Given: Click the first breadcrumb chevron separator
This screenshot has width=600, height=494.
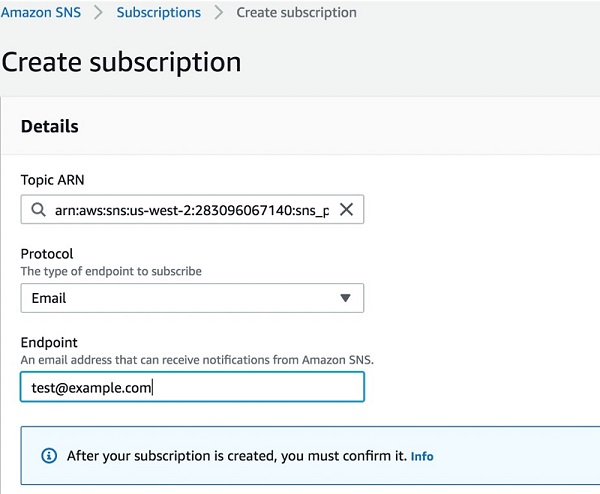Looking at the screenshot, I should tap(98, 13).
